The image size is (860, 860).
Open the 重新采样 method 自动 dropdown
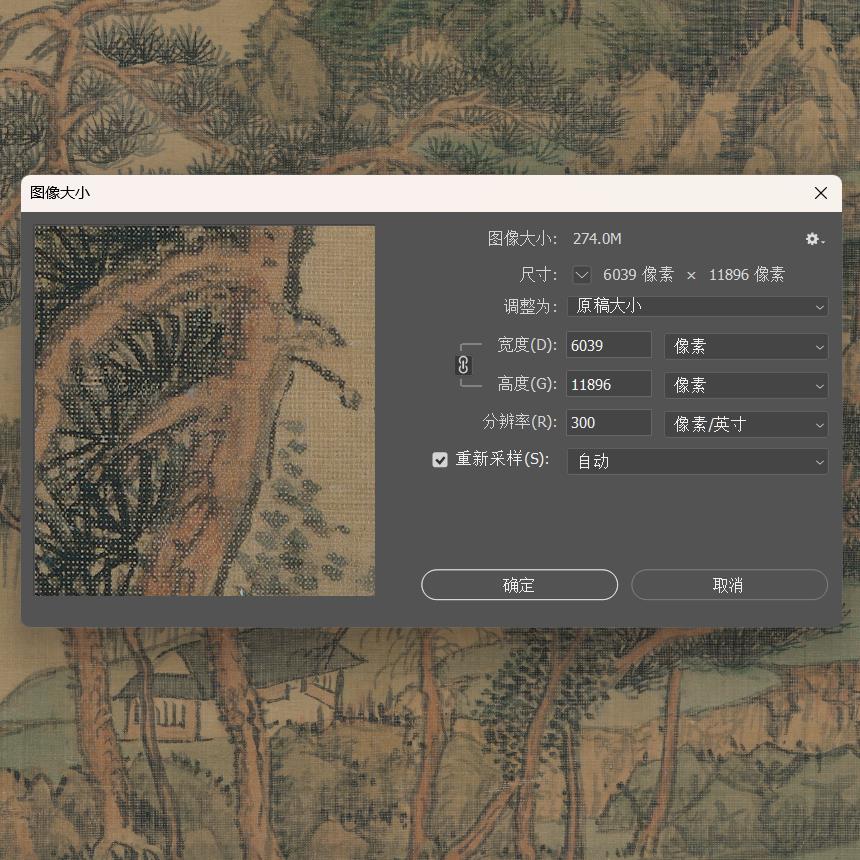[x=697, y=461]
